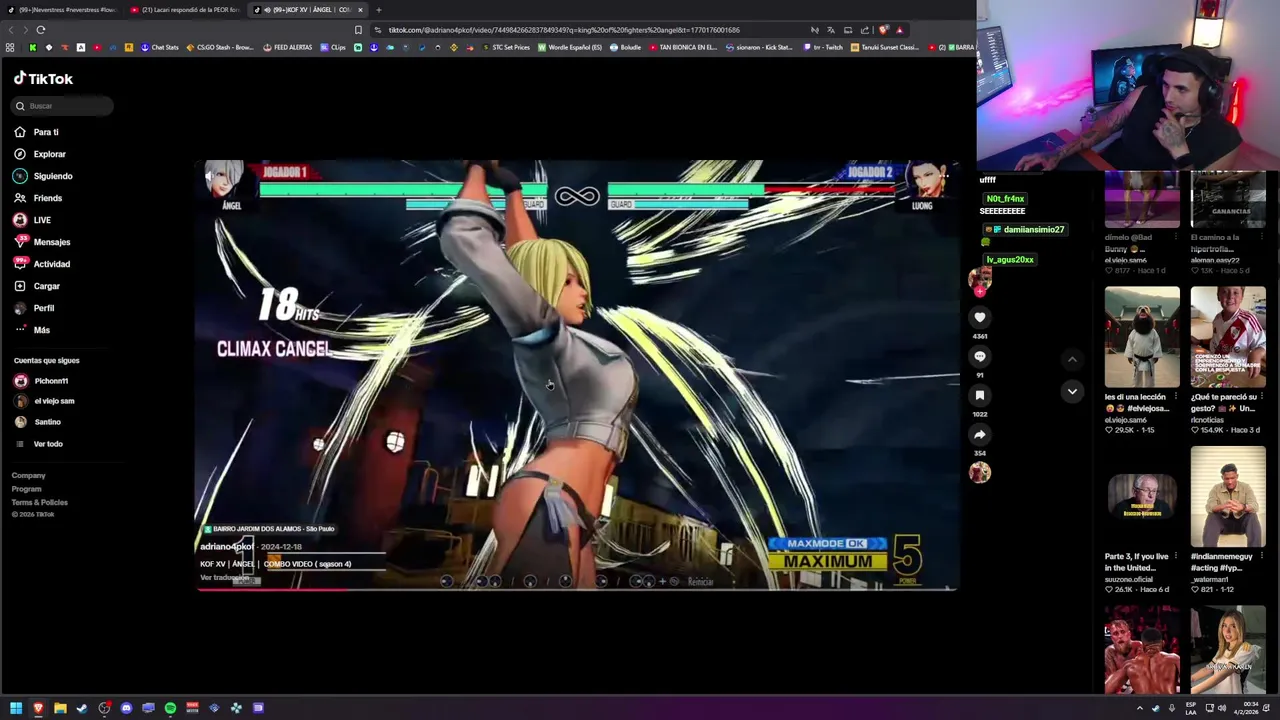This screenshot has width=1280, height=720.
Task: Open the River jersey kid video thumbnail
Action: (1228, 337)
